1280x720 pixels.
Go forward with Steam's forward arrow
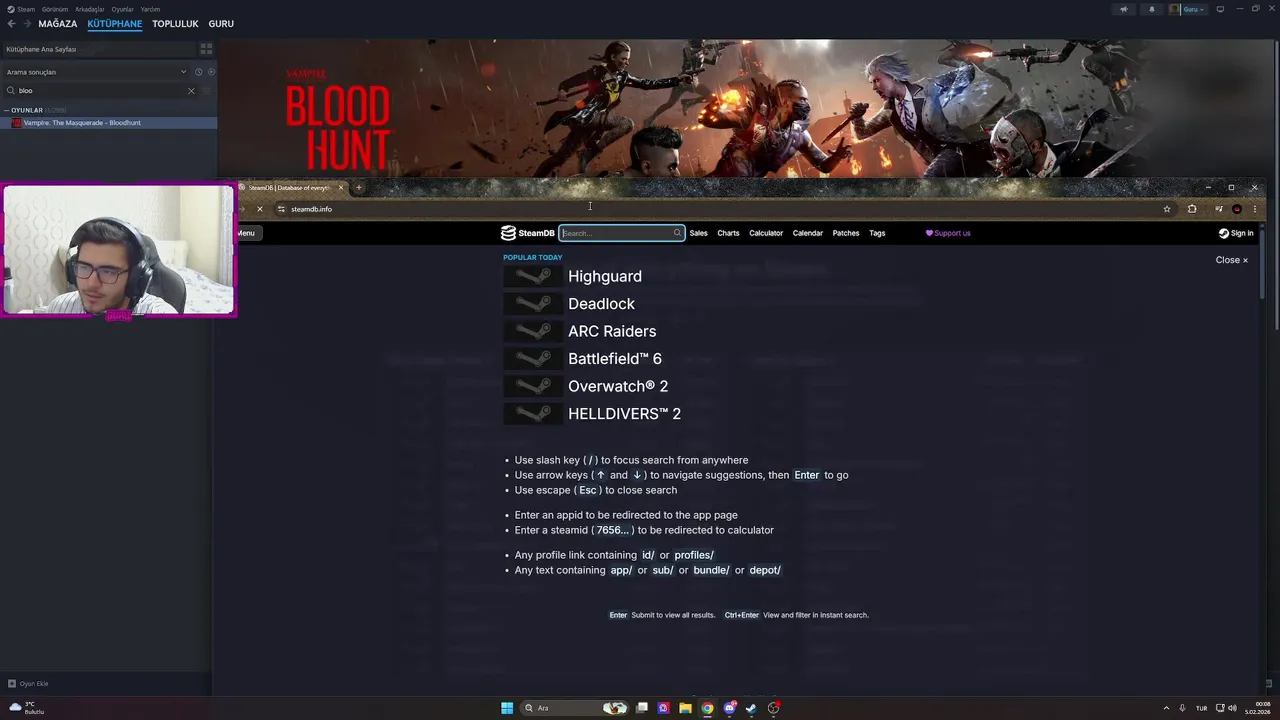click(x=27, y=24)
